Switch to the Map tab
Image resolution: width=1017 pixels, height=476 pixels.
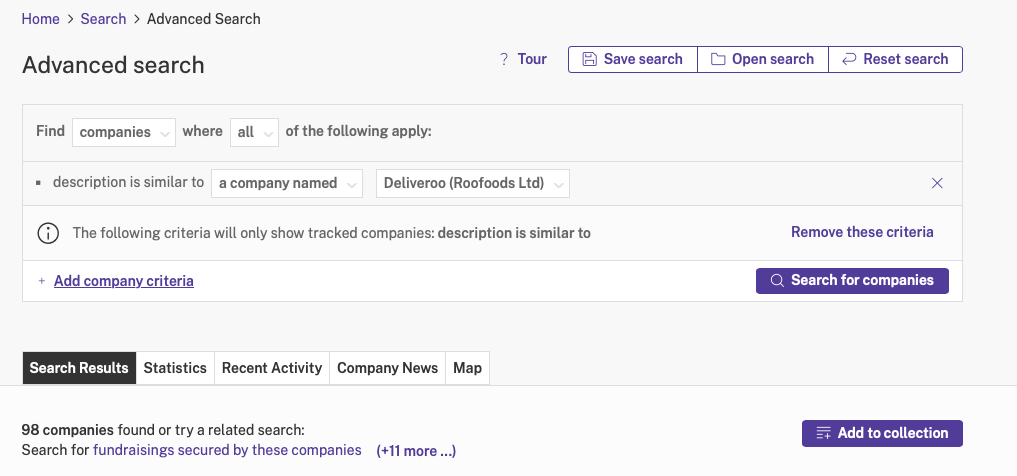coord(468,368)
